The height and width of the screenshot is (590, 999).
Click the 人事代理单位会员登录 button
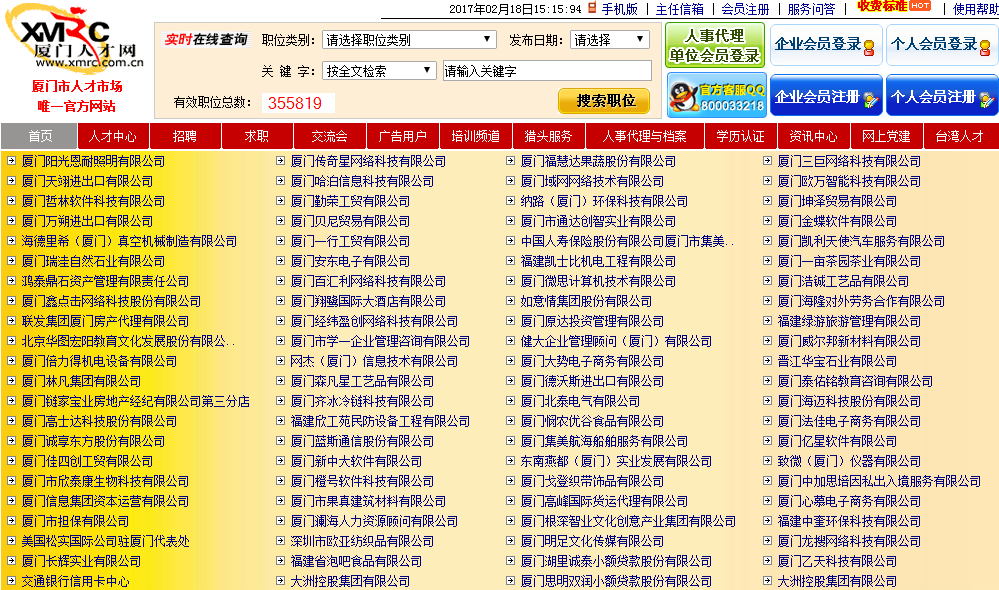715,45
